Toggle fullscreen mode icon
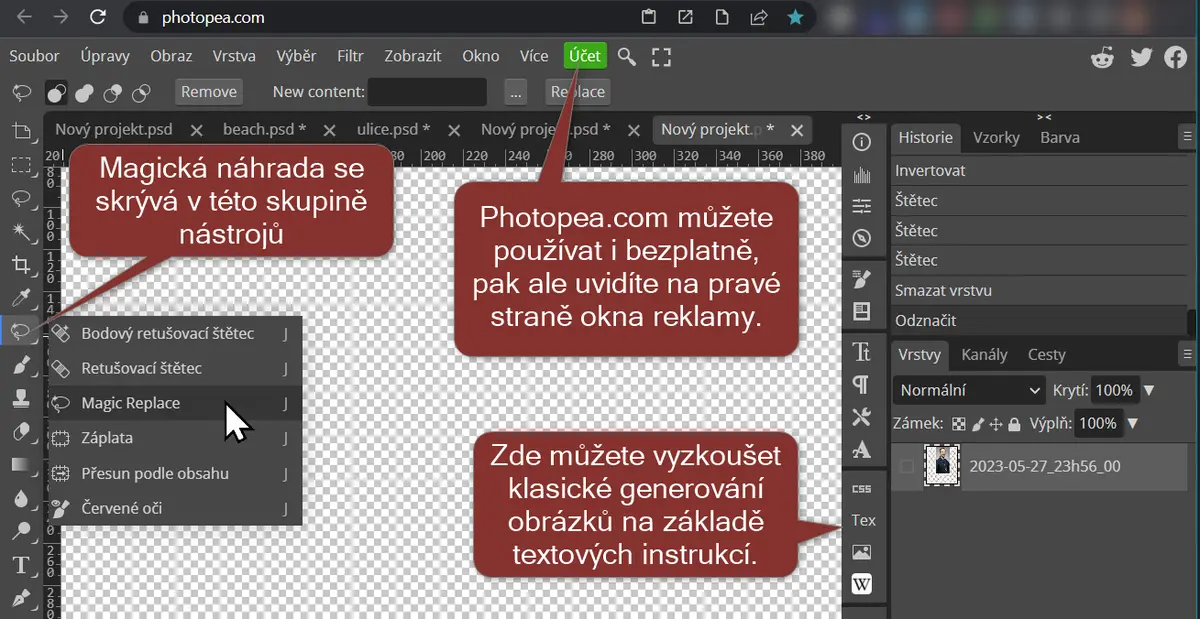 [661, 56]
